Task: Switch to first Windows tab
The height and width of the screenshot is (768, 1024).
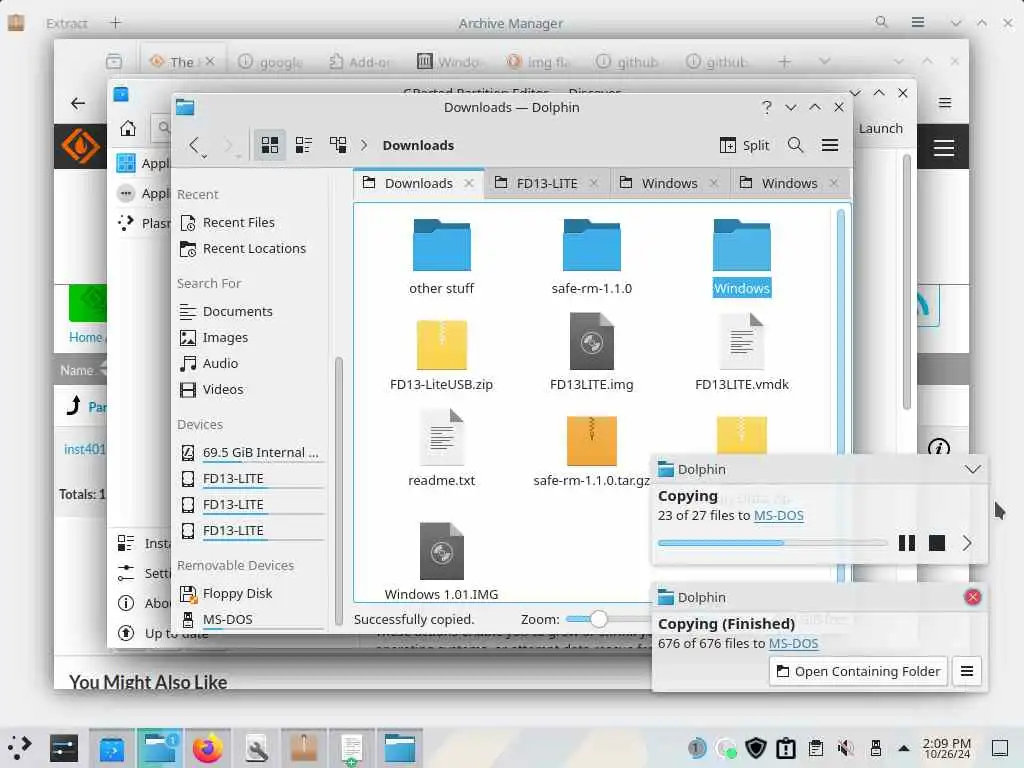Action: (669, 184)
